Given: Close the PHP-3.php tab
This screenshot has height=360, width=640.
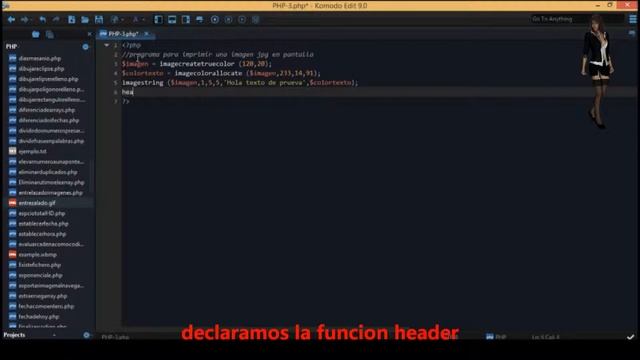Looking at the screenshot, I should pyautogui.click(x=147, y=33).
